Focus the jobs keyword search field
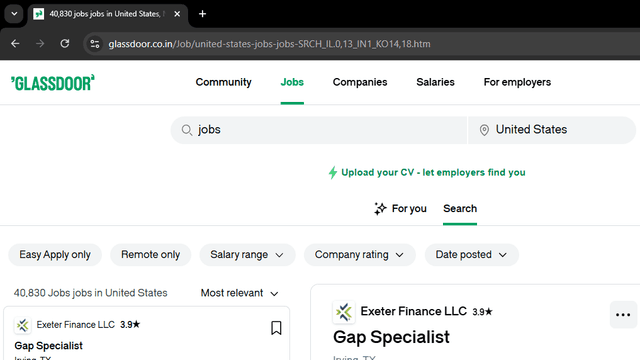 (318, 130)
